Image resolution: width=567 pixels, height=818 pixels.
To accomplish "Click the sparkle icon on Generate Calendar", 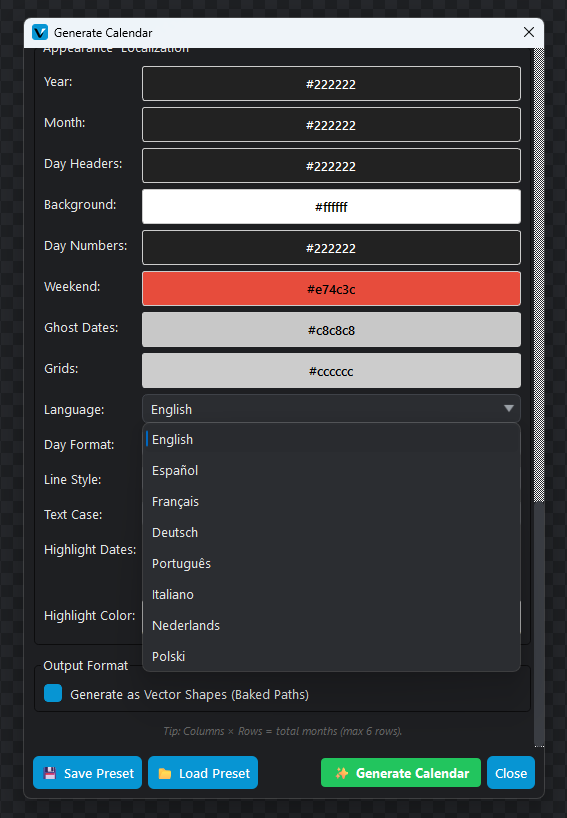I will [x=342, y=773].
